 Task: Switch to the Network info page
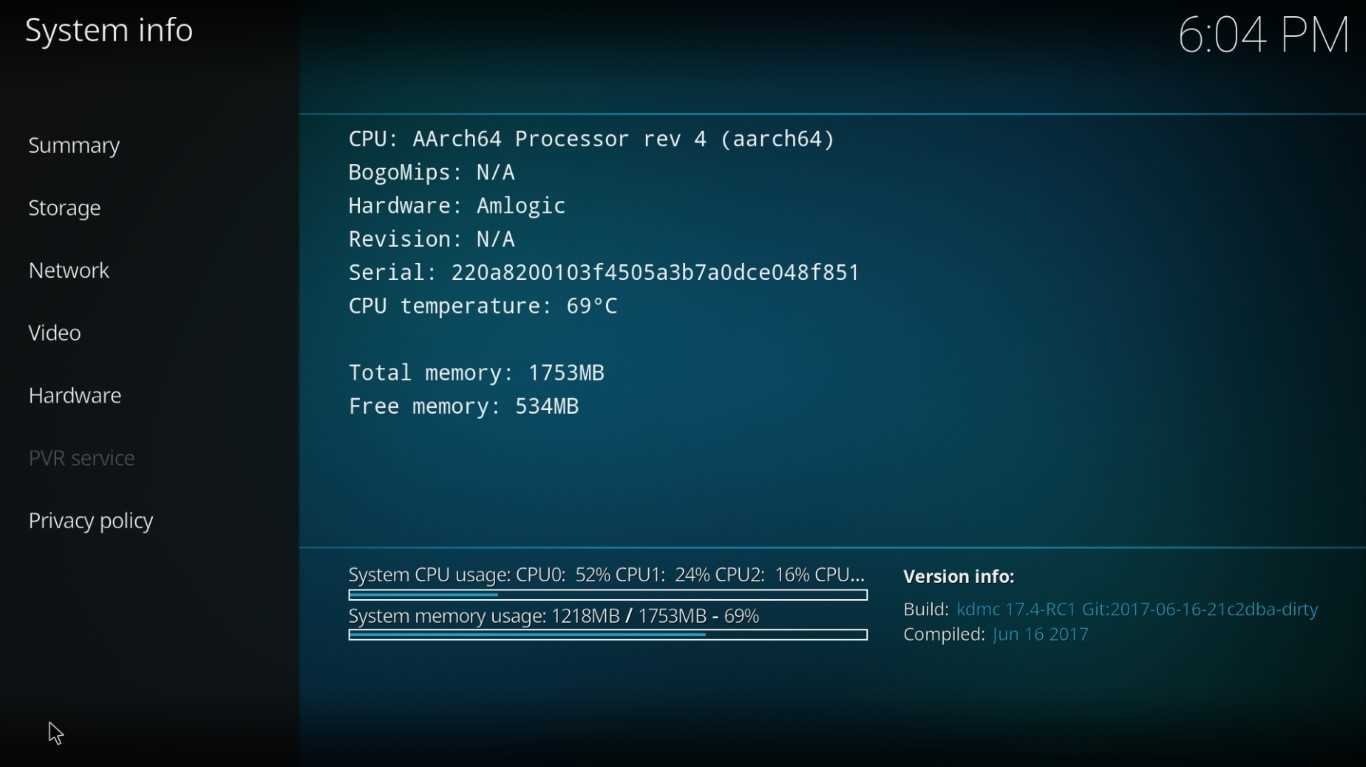[69, 271]
